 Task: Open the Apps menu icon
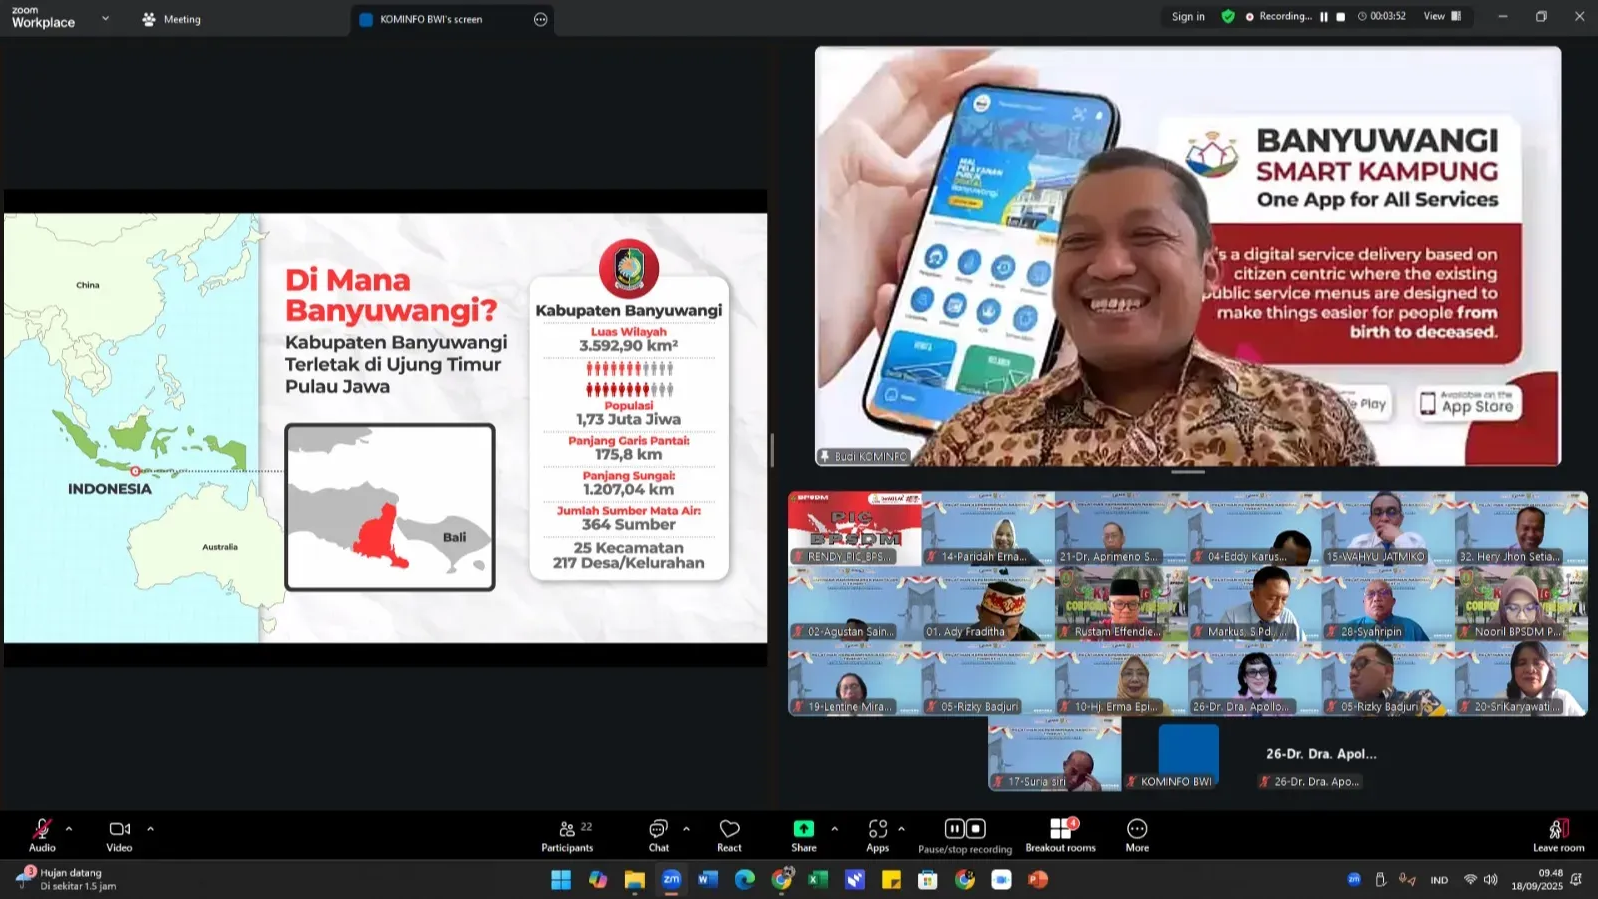pyautogui.click(x=877, y=835)
